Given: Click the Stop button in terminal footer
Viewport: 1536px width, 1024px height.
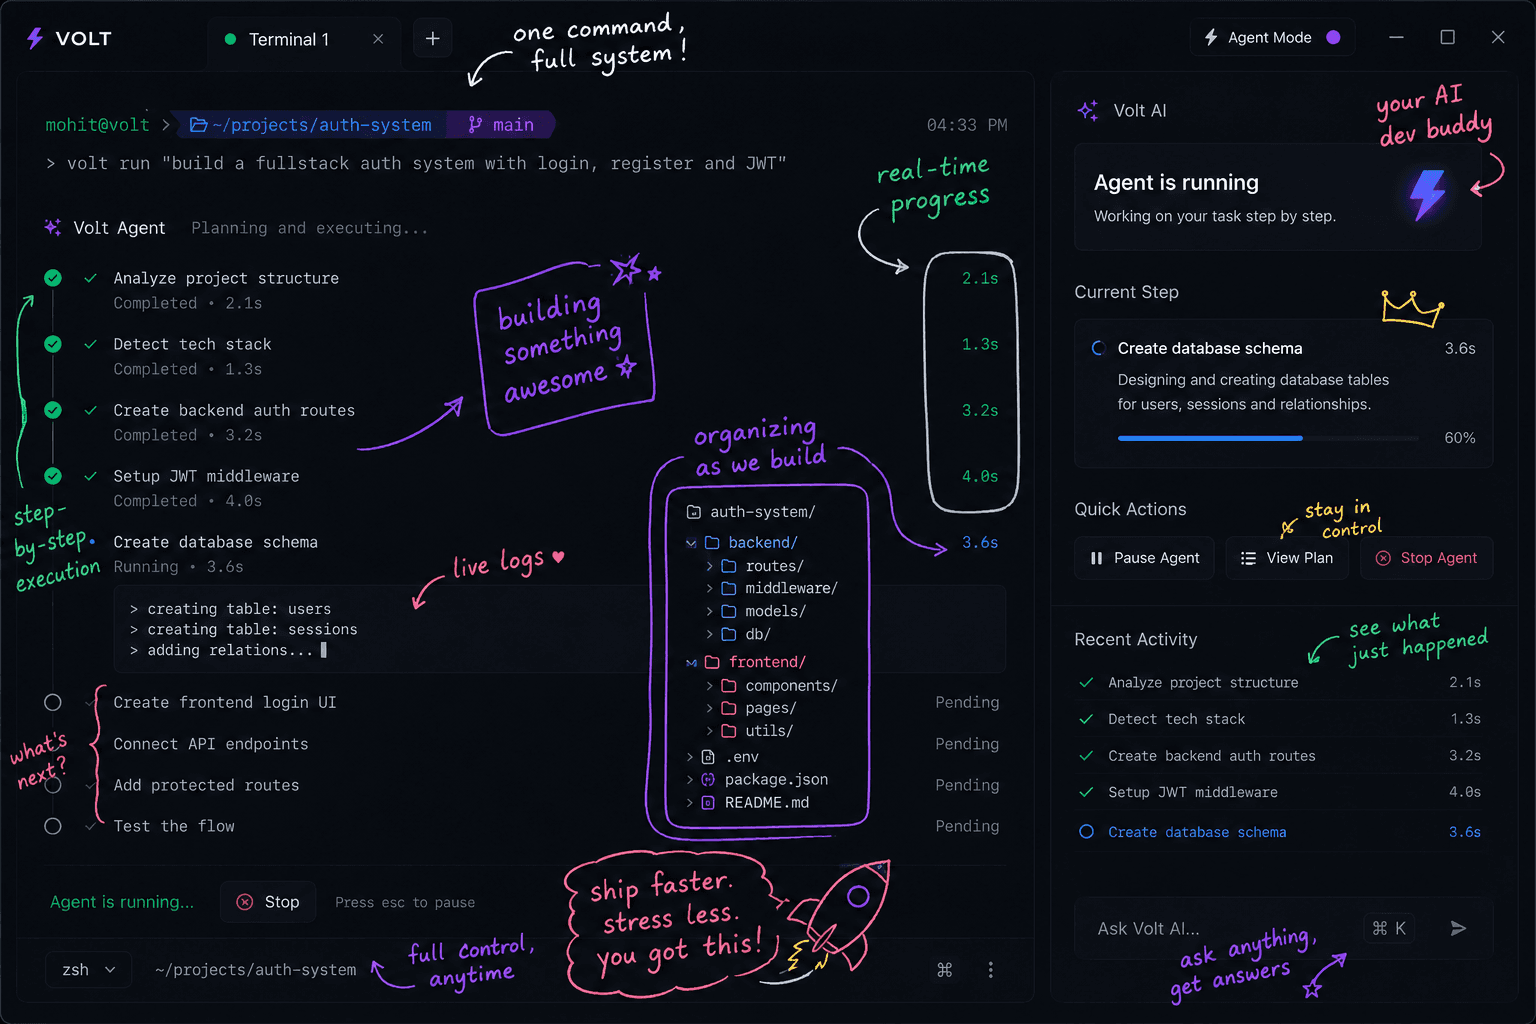Looking at the screenshot, I should click(x=268, y=902).
